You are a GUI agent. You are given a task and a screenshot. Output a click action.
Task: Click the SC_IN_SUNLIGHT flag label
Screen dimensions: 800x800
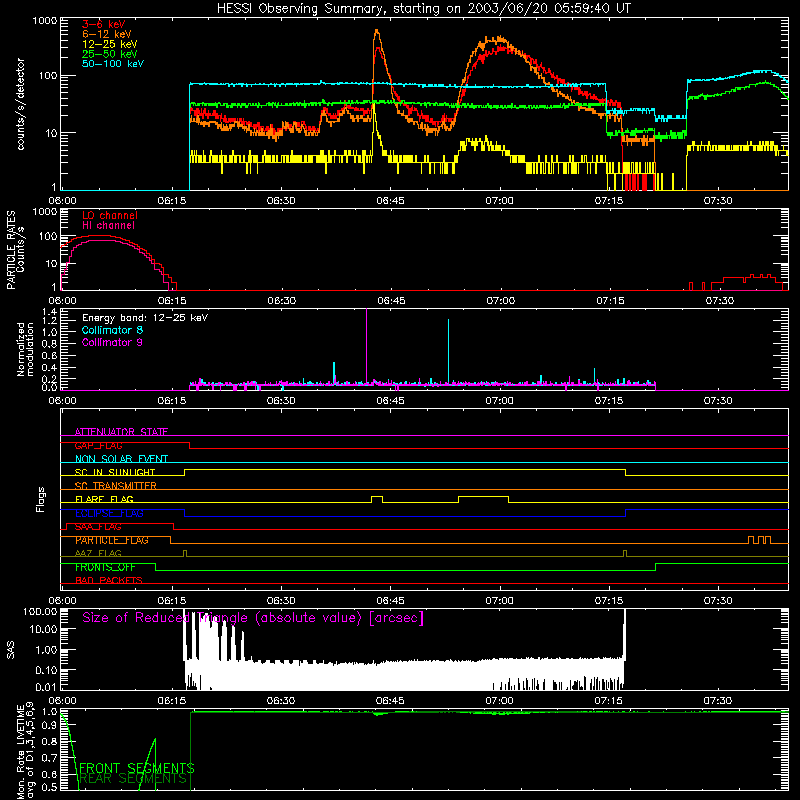click(x=115, y=472)
